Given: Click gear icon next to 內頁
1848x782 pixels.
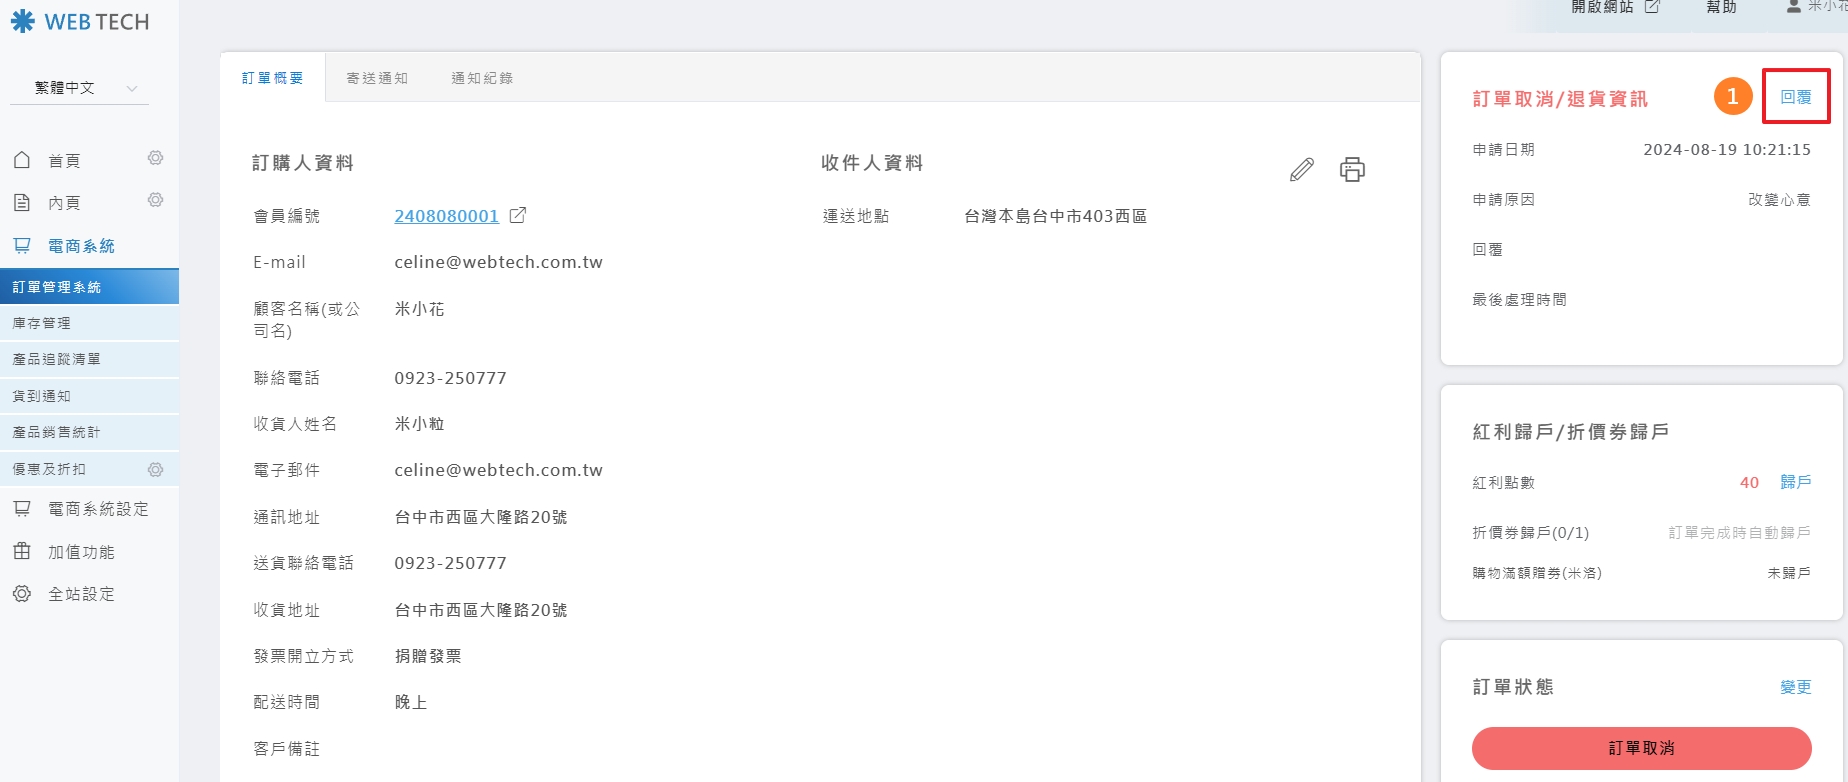Looking at the screenshot, I should 155,200.
